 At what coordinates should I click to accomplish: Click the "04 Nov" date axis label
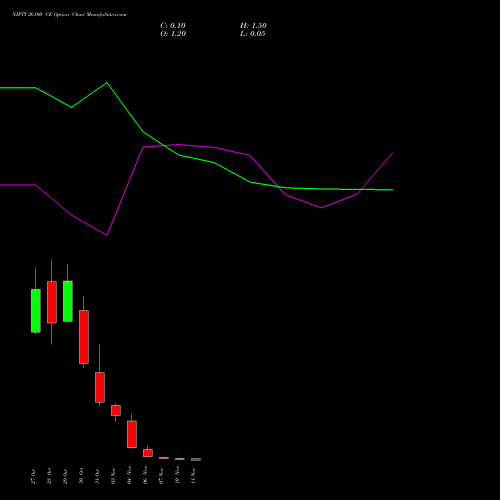[129, 475]
